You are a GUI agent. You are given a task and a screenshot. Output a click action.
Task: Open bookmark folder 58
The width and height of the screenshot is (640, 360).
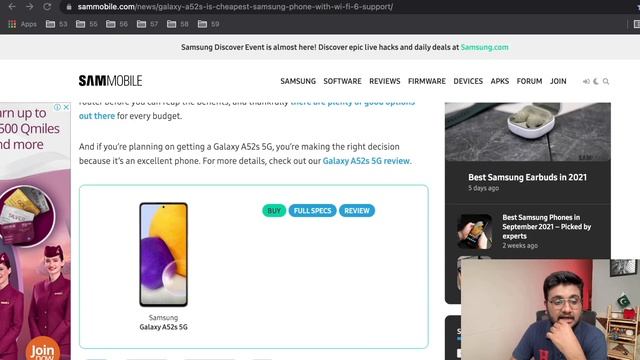[178, 24]
